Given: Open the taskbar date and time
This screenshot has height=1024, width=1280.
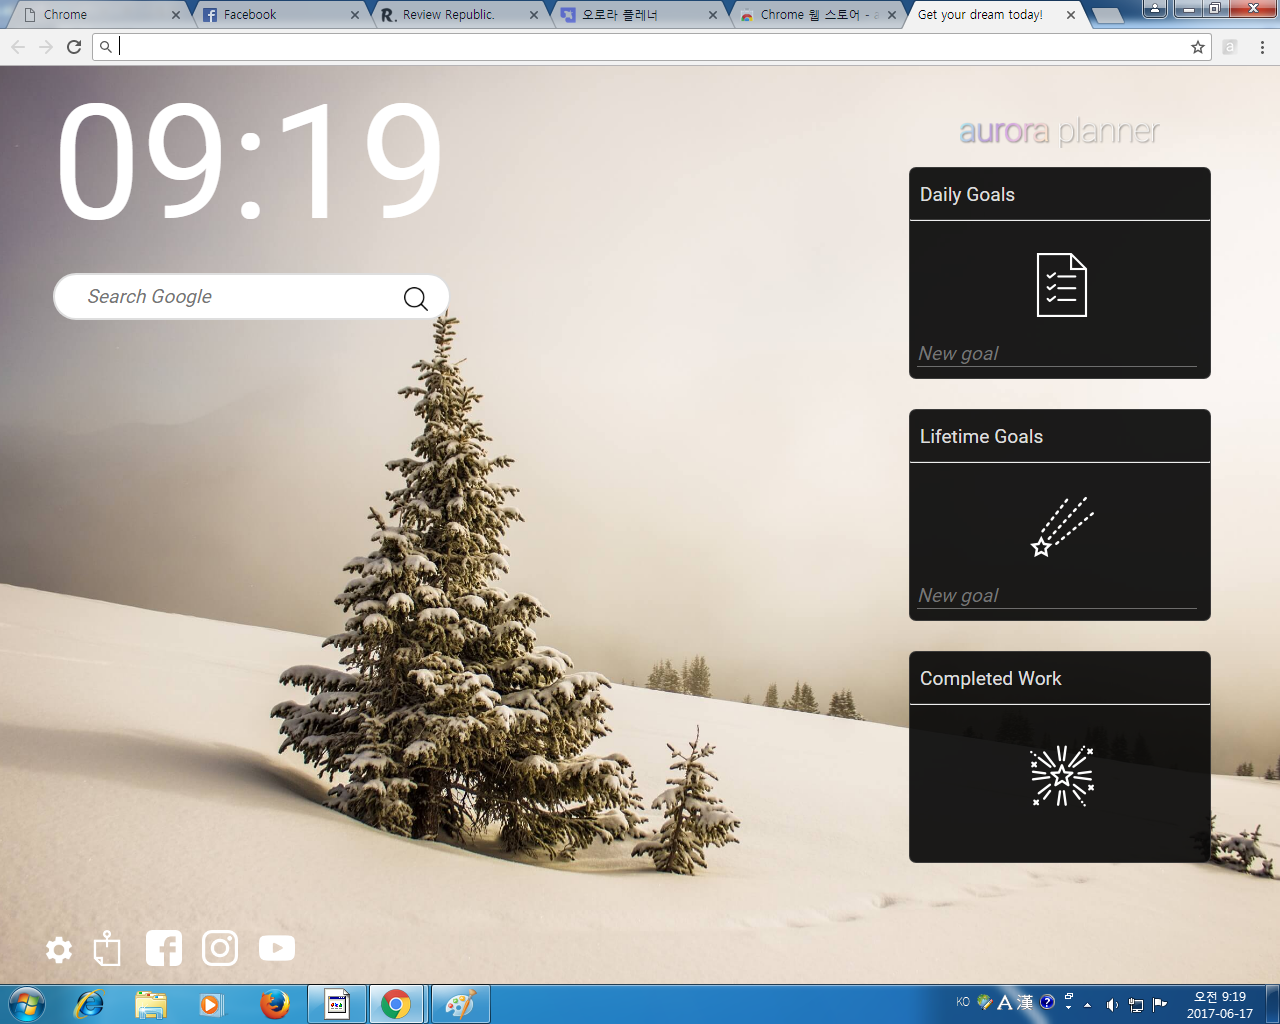Looking at the screenshot, I should [x=1220, y=1005].
